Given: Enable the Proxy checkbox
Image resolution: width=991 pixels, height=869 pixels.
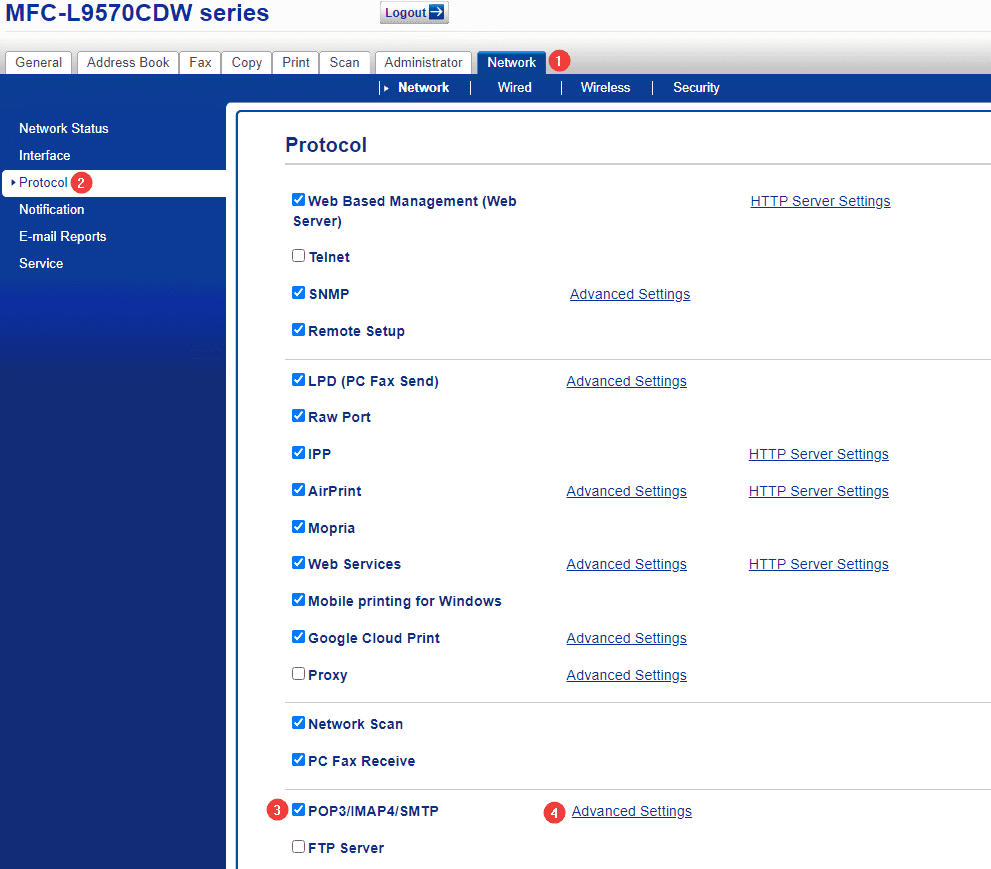Looking at the screenshot, I should pos(298,674).
